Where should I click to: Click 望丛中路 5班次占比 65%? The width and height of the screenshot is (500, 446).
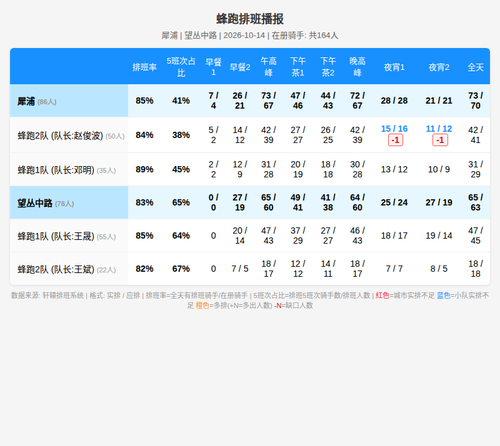click(x=181, y=203)
